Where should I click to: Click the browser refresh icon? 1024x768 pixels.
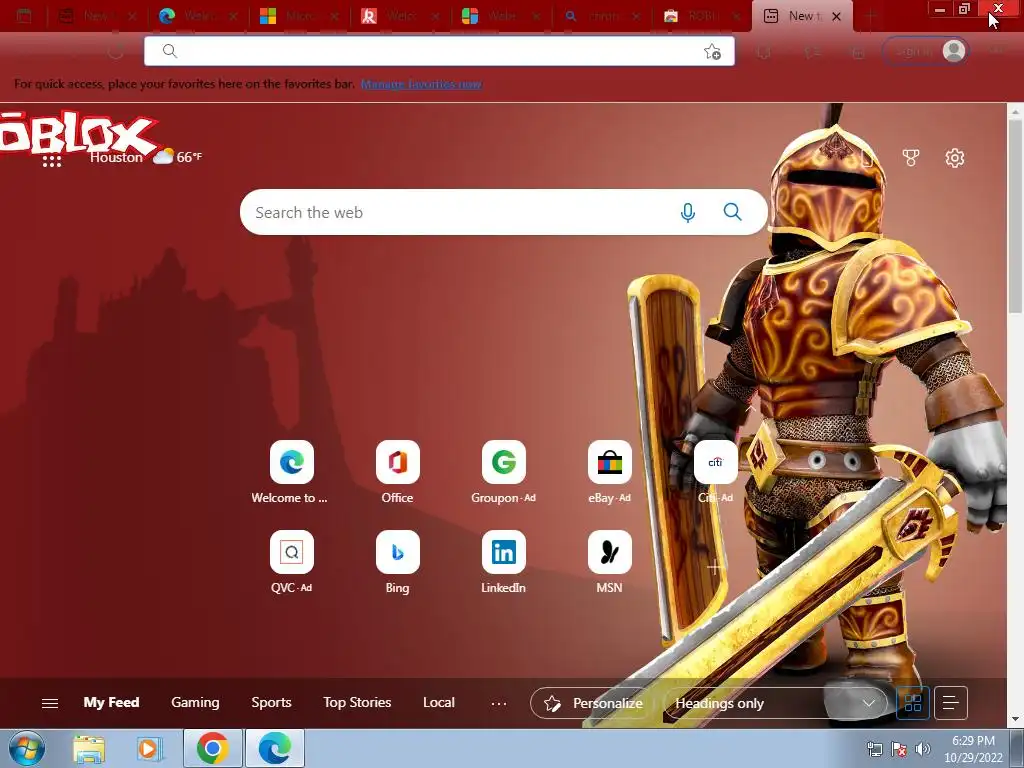coord(116,51)
